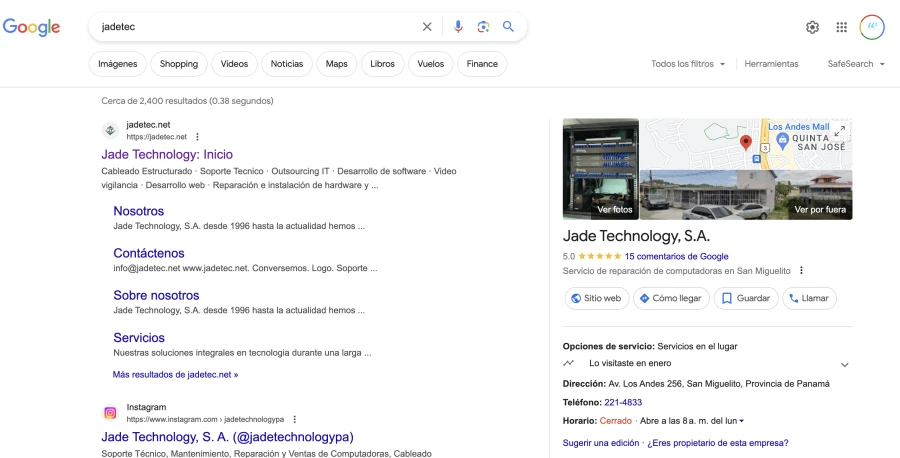Open '15 comentarios de Google' reviews

click(676, 257)
